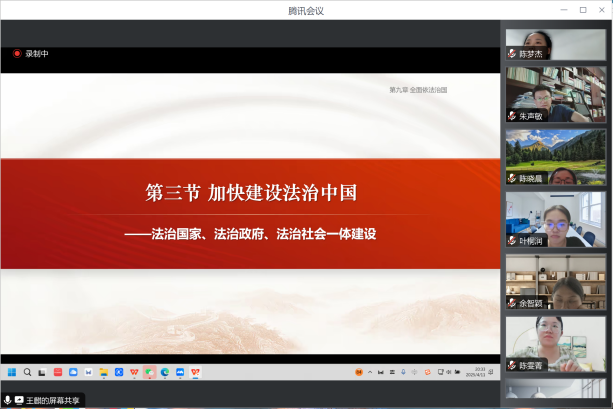
Task: Select 陈雯青's video thumbnail
Action: point(556,343)
